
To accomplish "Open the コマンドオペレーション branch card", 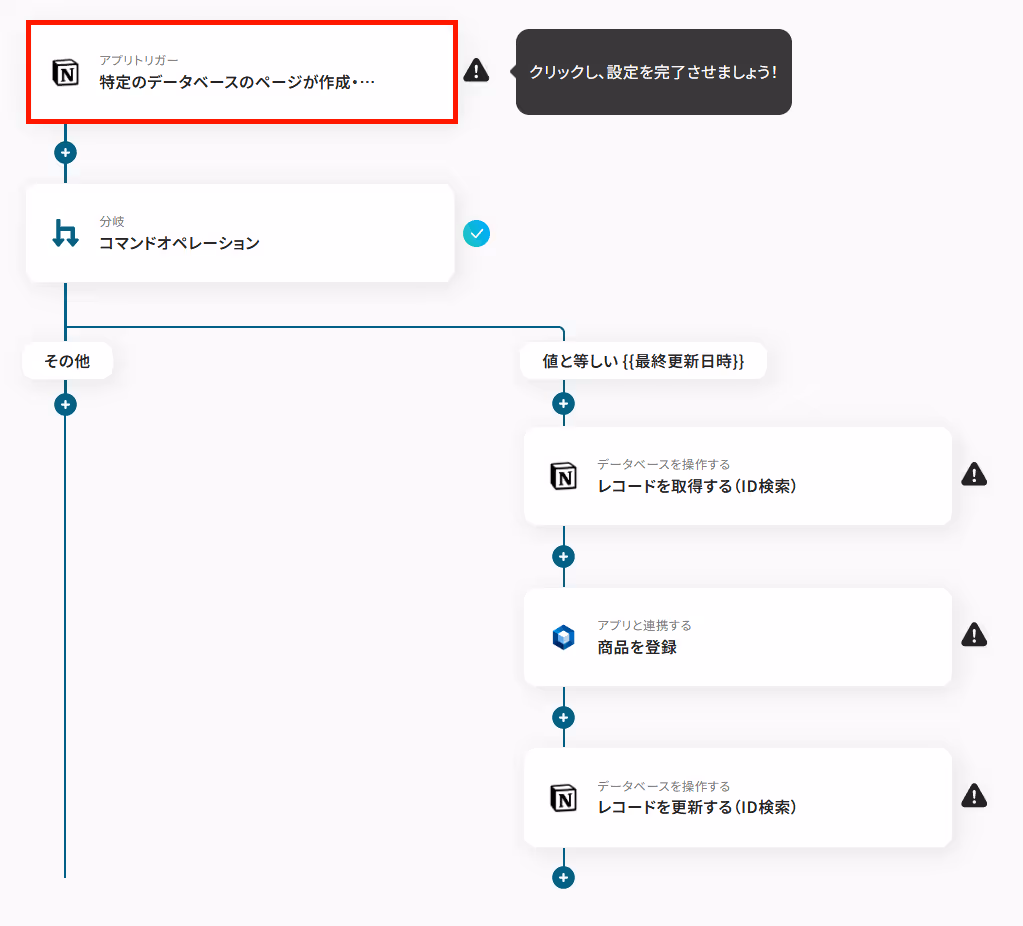I will 240,233.
